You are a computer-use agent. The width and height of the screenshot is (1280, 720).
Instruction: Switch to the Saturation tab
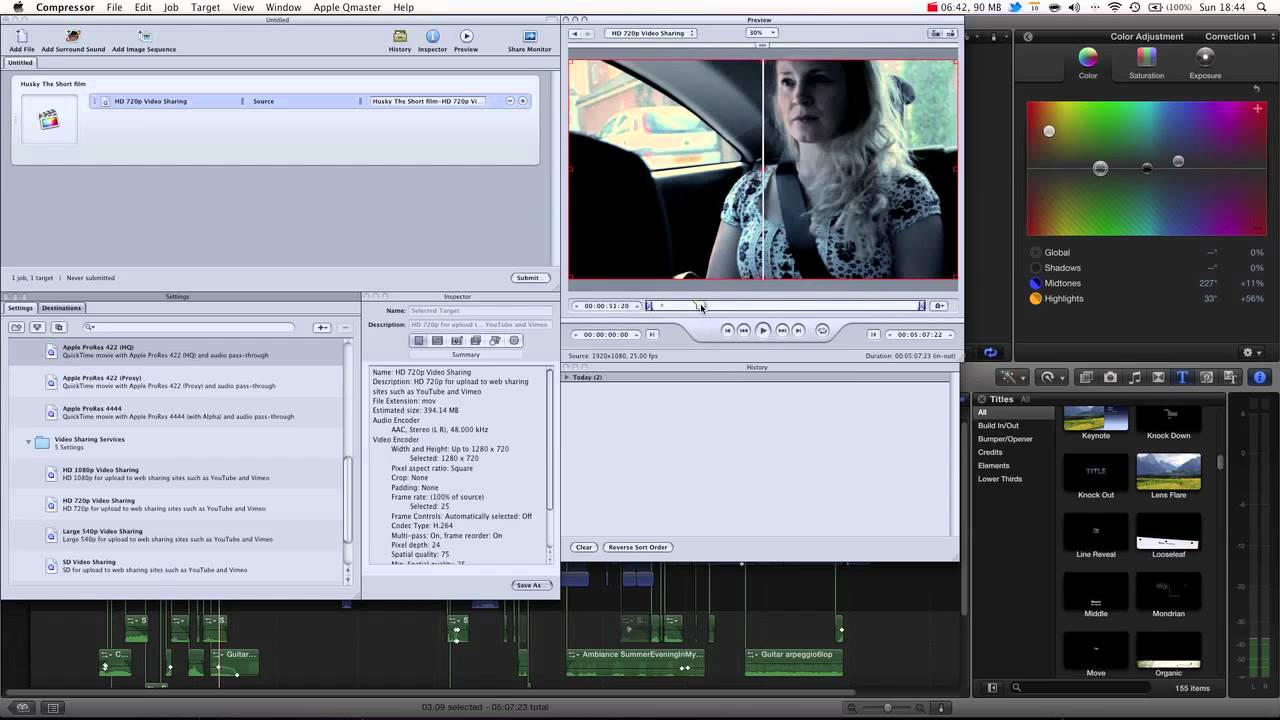[1146, 62]
